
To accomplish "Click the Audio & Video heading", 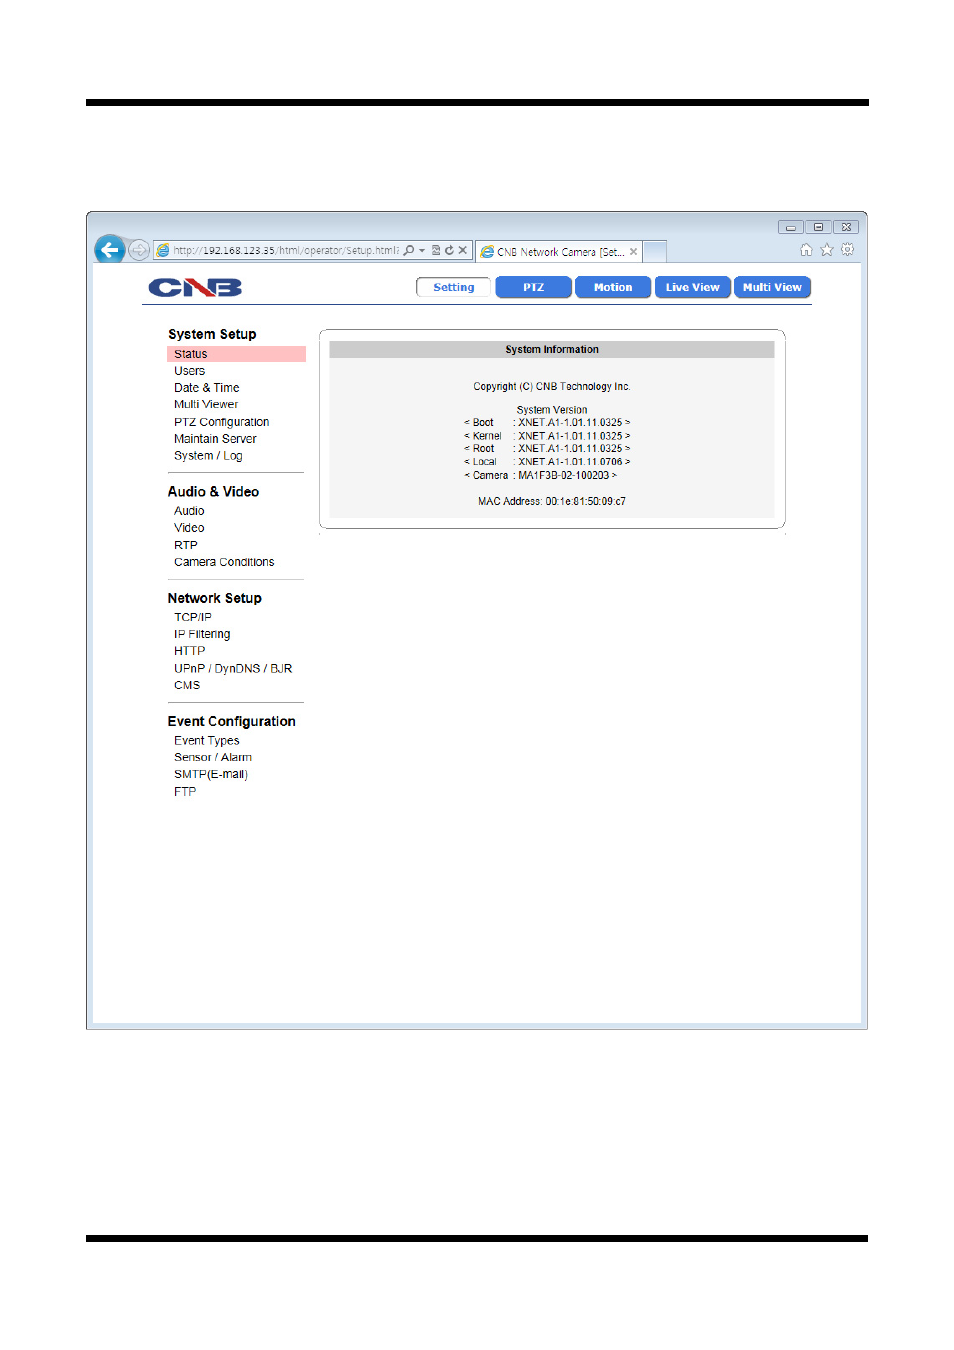I will coord(213,492).
